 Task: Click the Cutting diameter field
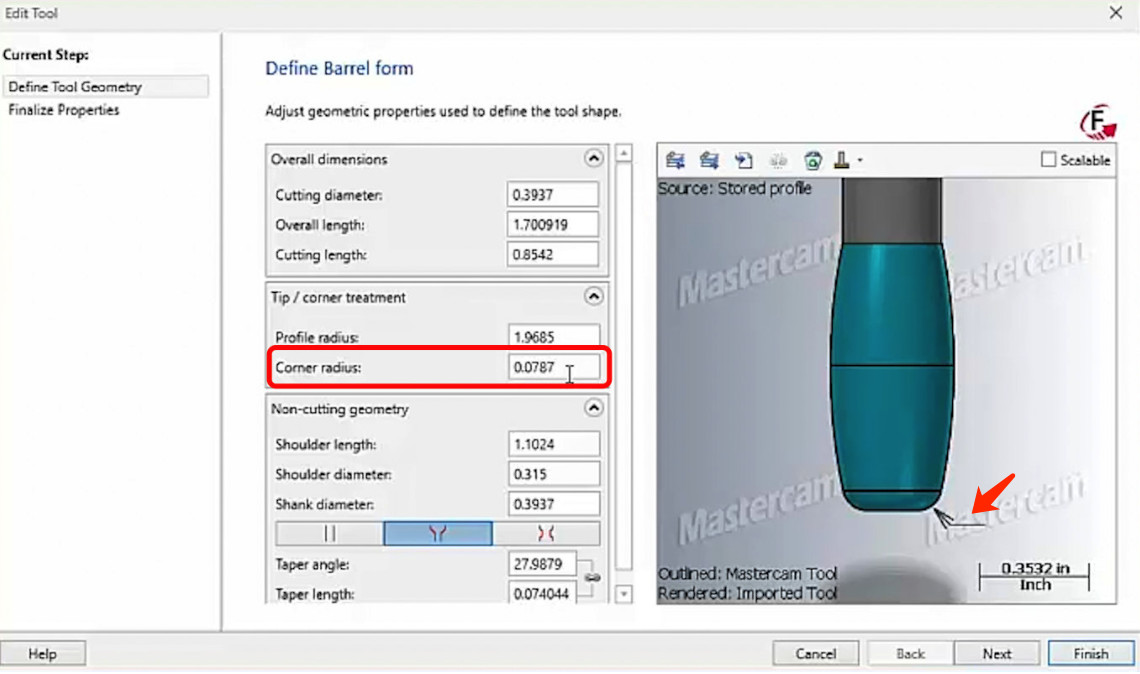(x=553, y=195)
